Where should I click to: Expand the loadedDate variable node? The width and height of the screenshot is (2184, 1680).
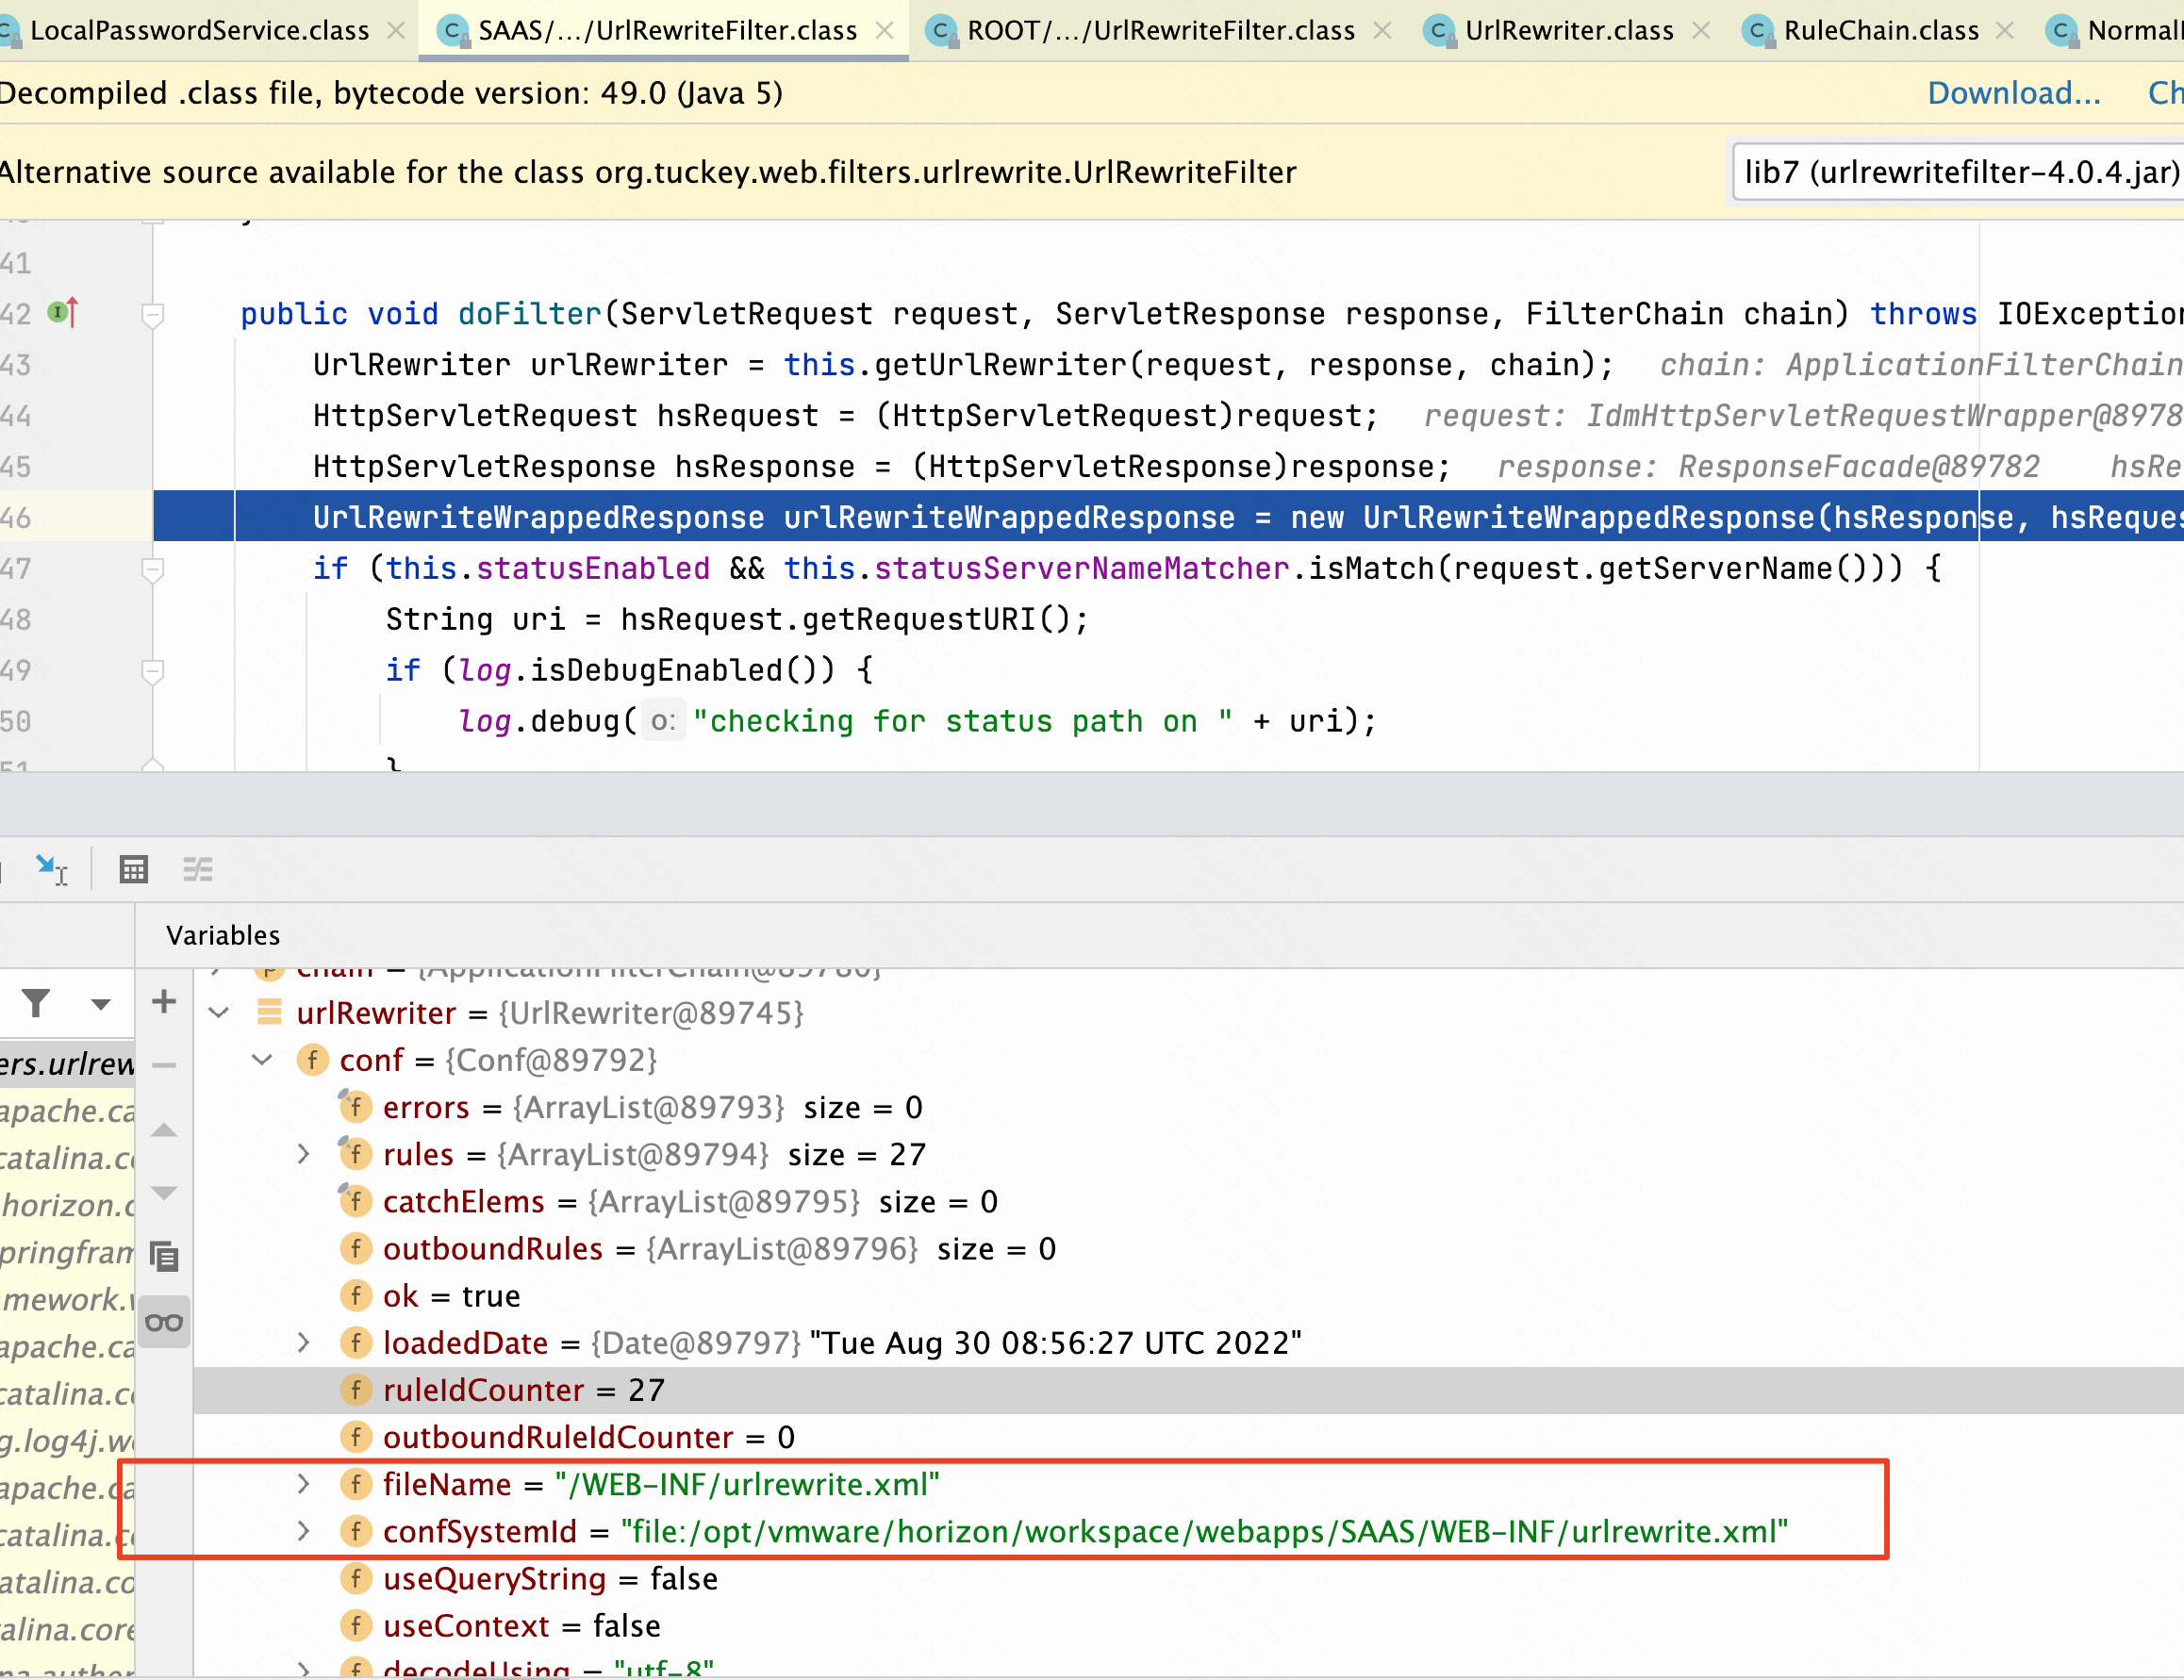(304, 1342)
